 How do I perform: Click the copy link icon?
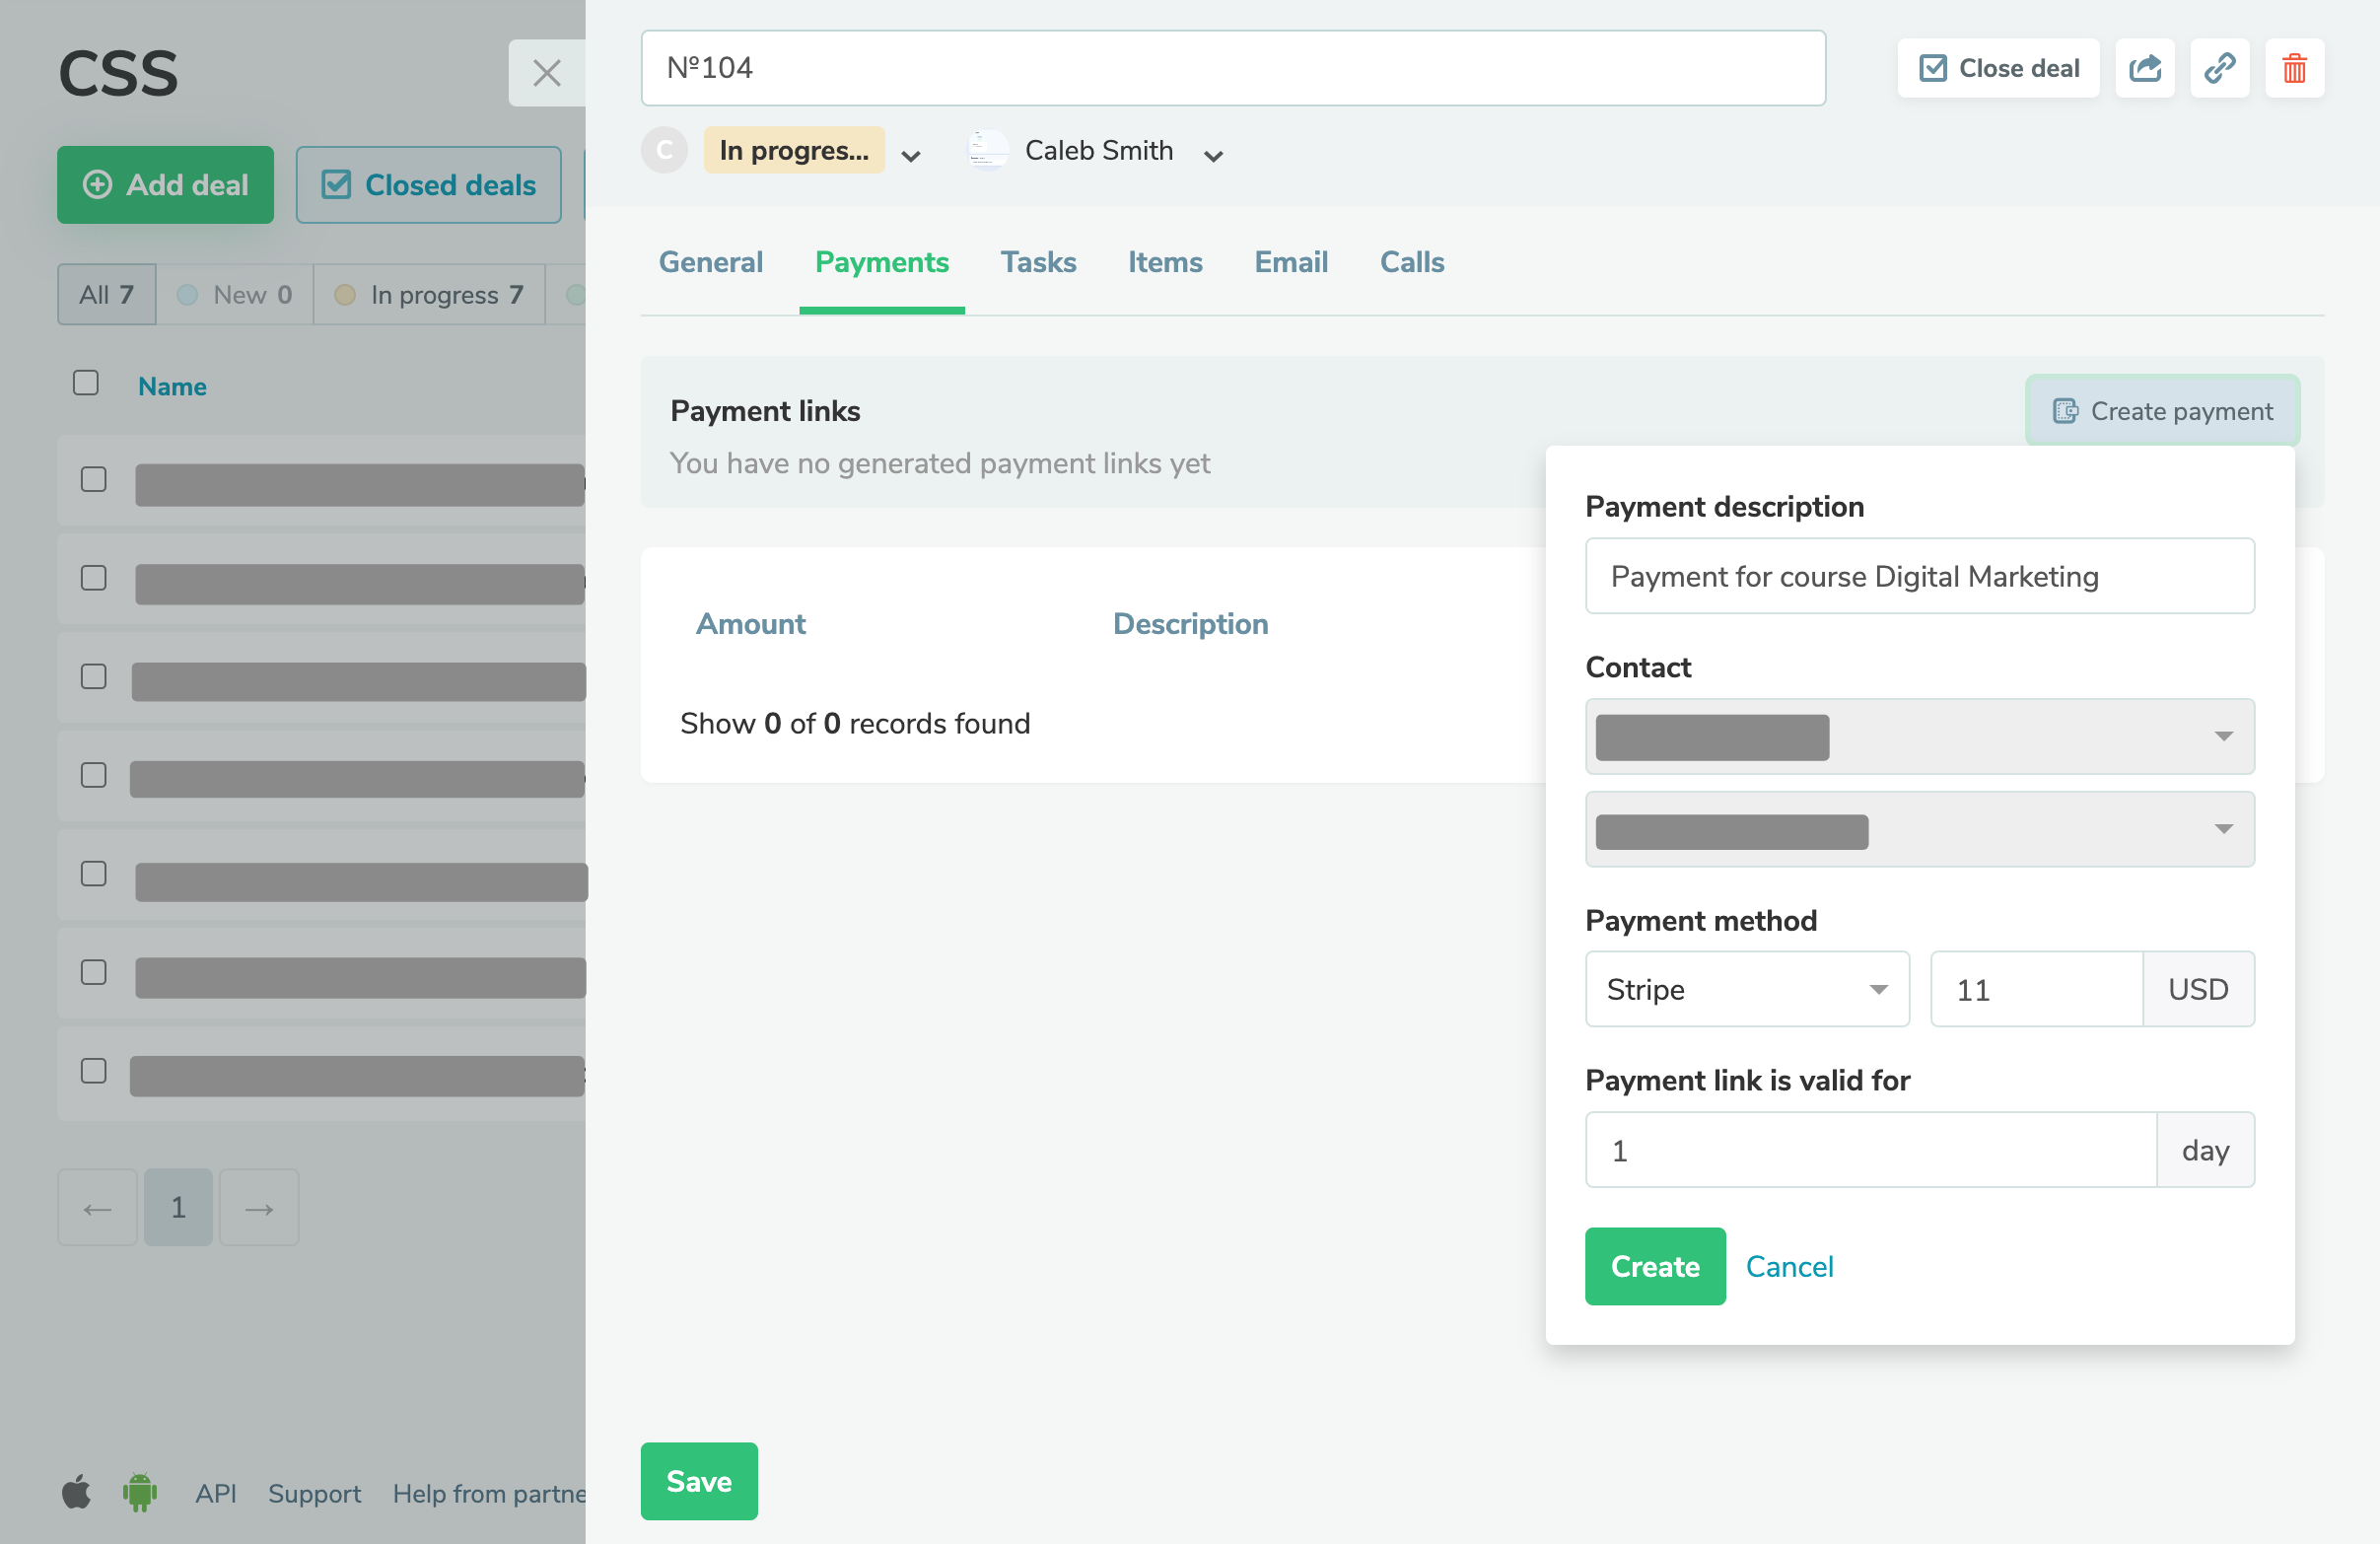[2220, 68]
